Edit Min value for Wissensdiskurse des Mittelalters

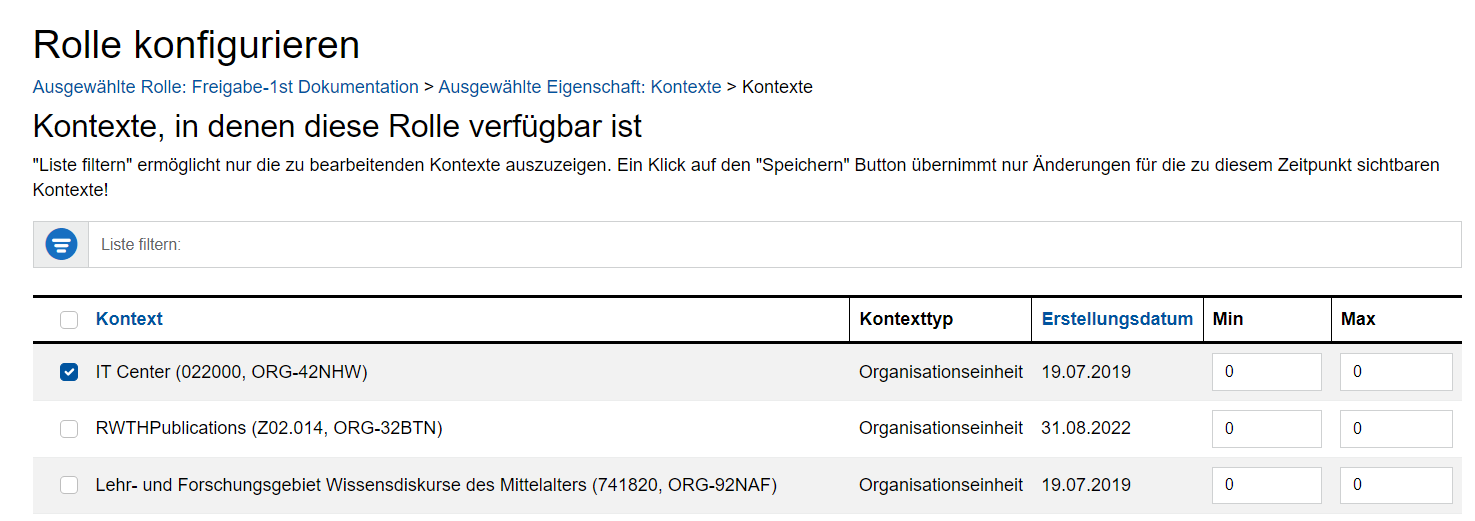click(1266, 485)
